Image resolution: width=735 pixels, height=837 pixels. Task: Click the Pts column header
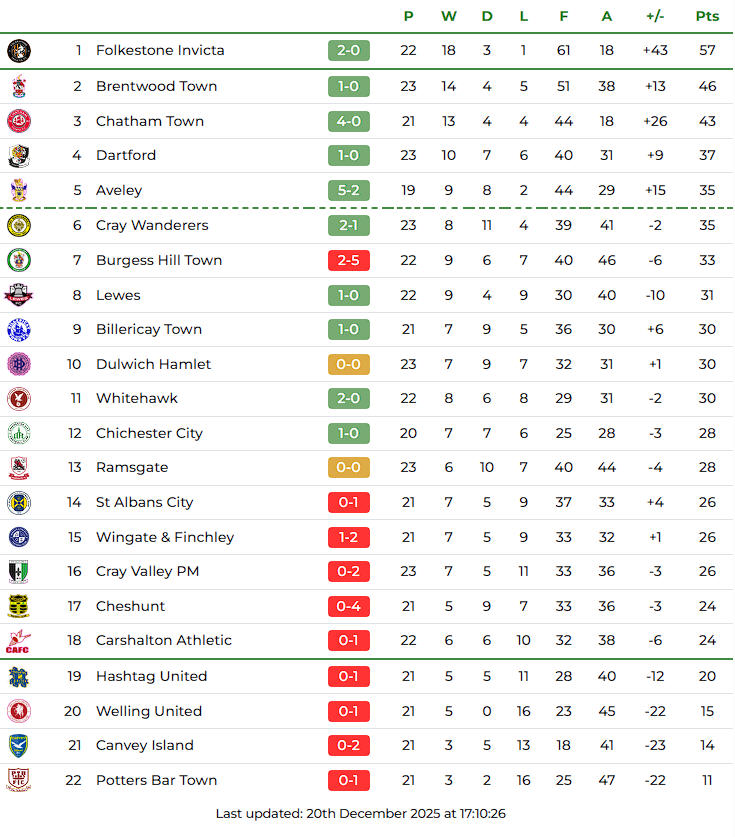[707, 16]
